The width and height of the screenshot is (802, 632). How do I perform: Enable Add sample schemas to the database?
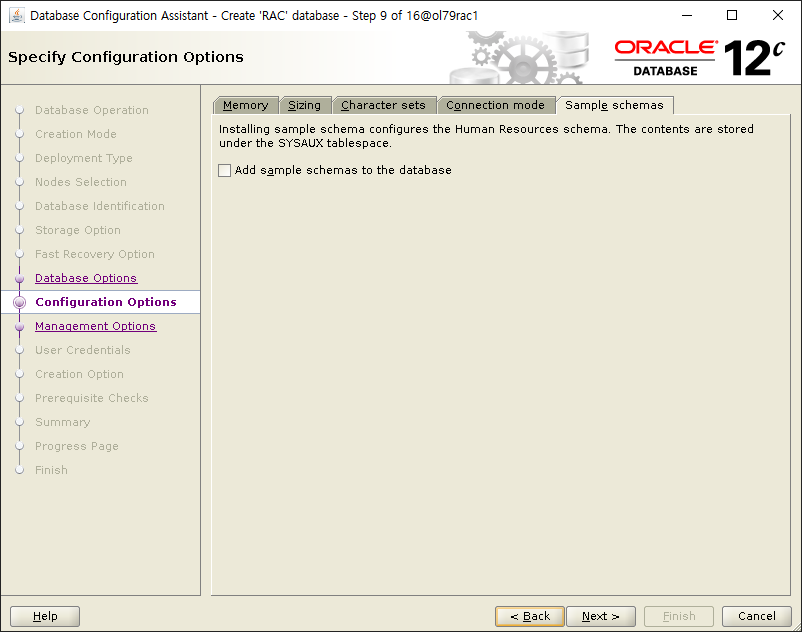pyautogui.click(x=225, y=170)
